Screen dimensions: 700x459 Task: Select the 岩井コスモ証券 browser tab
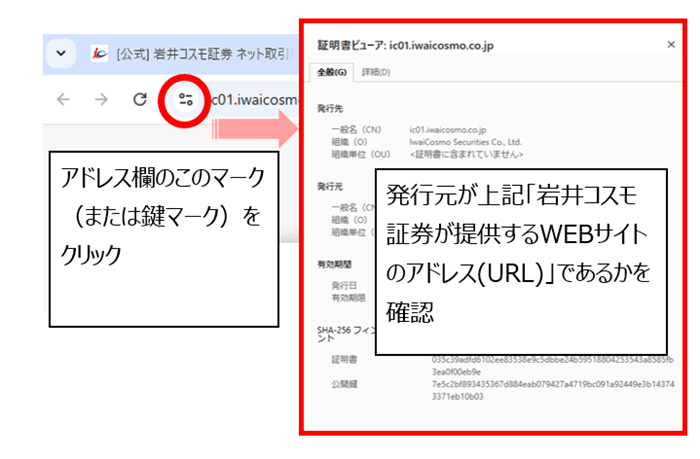pyautogui.click(x=192, y=54)
